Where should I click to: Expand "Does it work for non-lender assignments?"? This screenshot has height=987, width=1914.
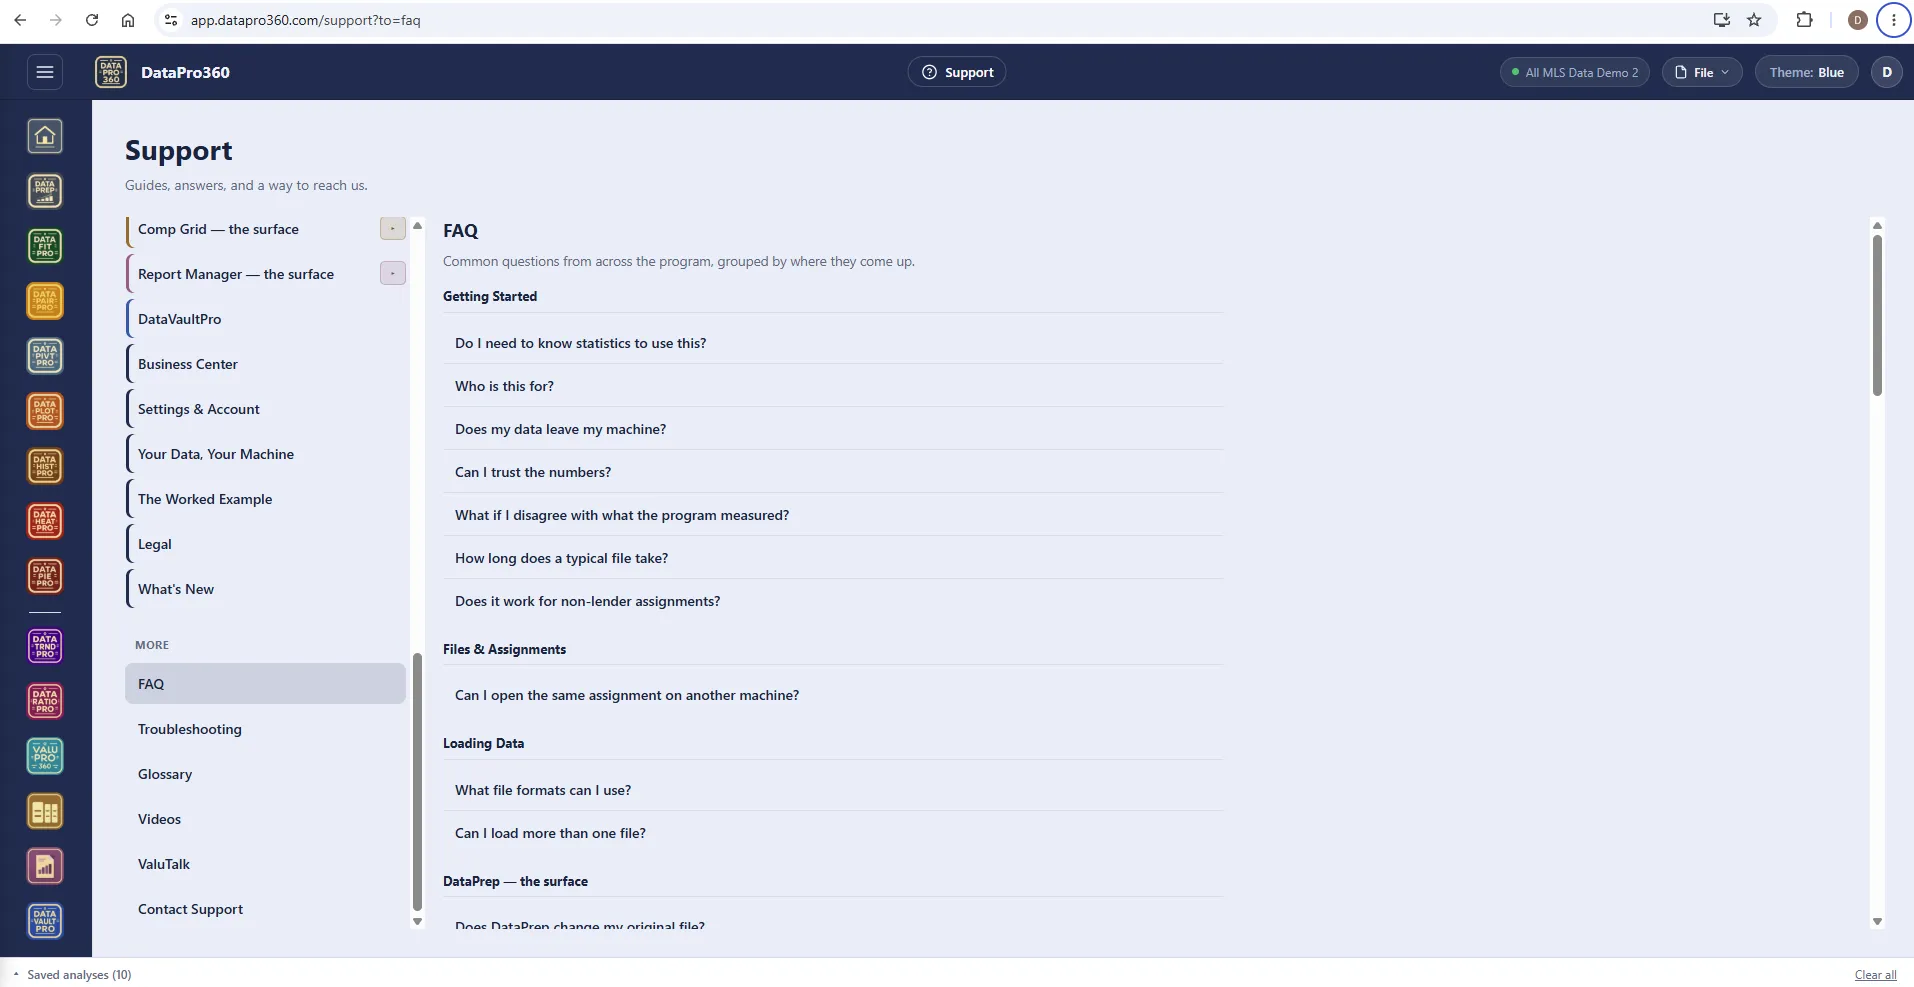(x=833, y=601)
